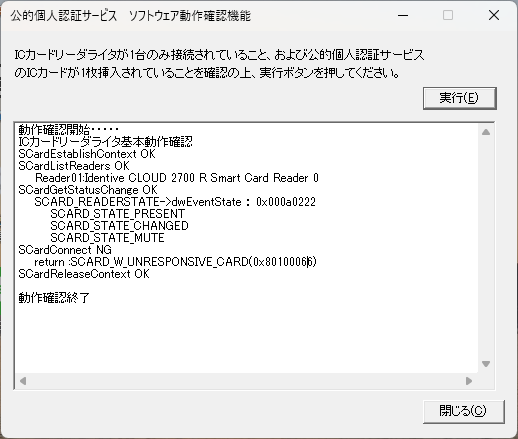The width and height of the screenshot is (518, 439).
Task: Click the grayed-out maximize icon
Action: pyautogui.click(x=448, y=15)
